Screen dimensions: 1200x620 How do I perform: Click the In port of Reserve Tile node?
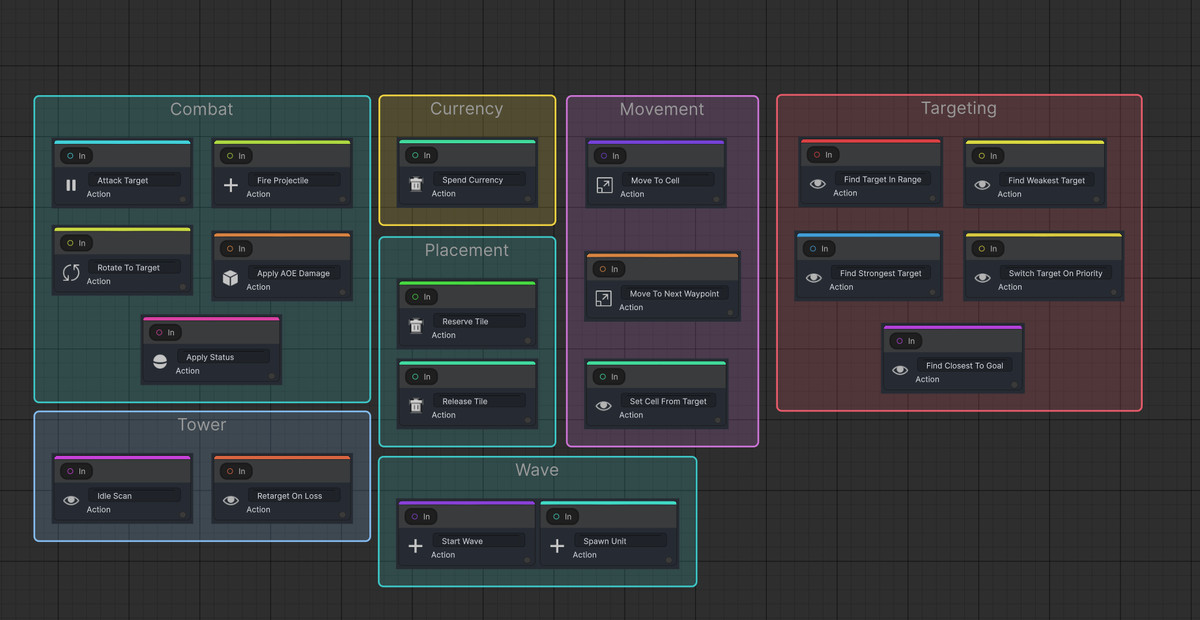click(x=420, y=297)
